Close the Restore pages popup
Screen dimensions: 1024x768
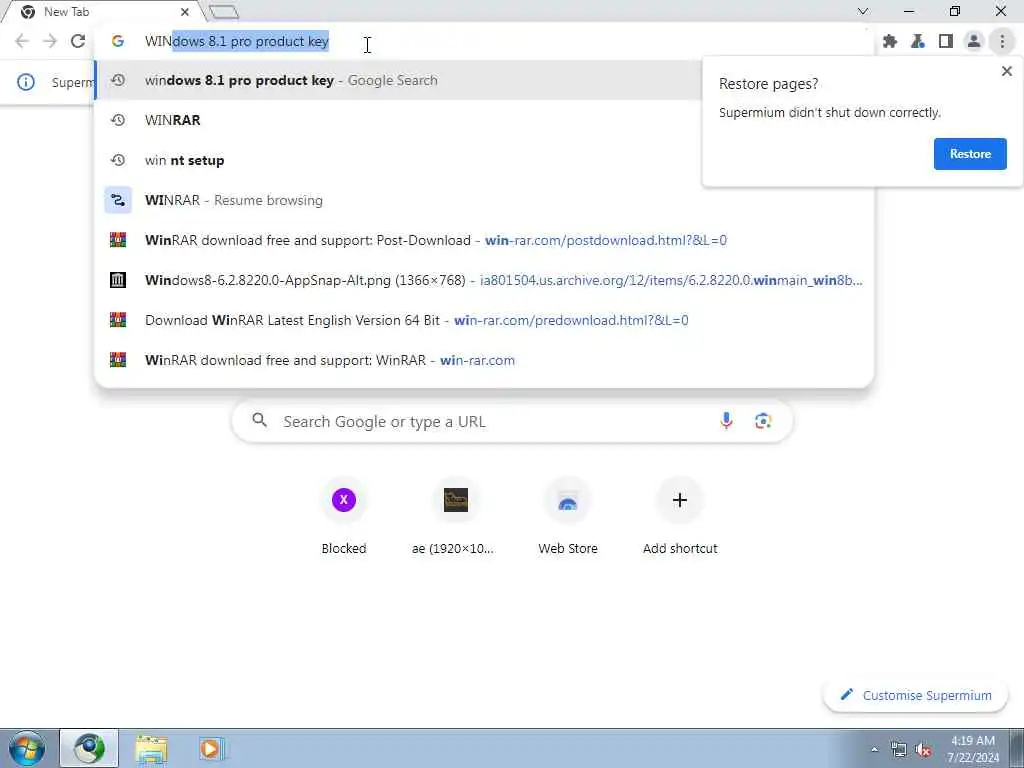pyautogui.click(x=1006, y=71)
